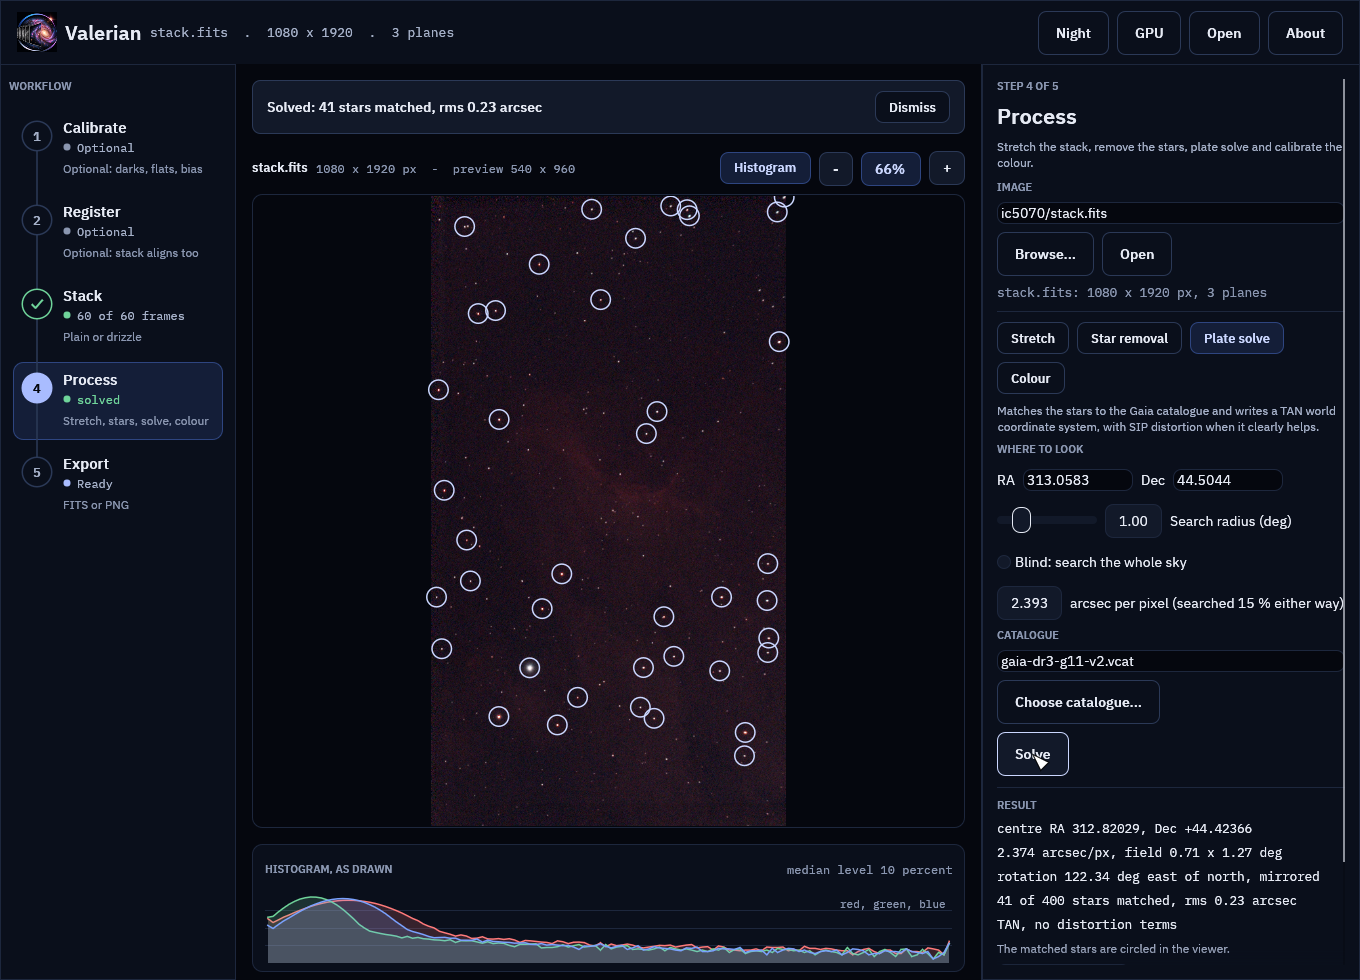Switch to the Star removal tab

pos(1129,338)
